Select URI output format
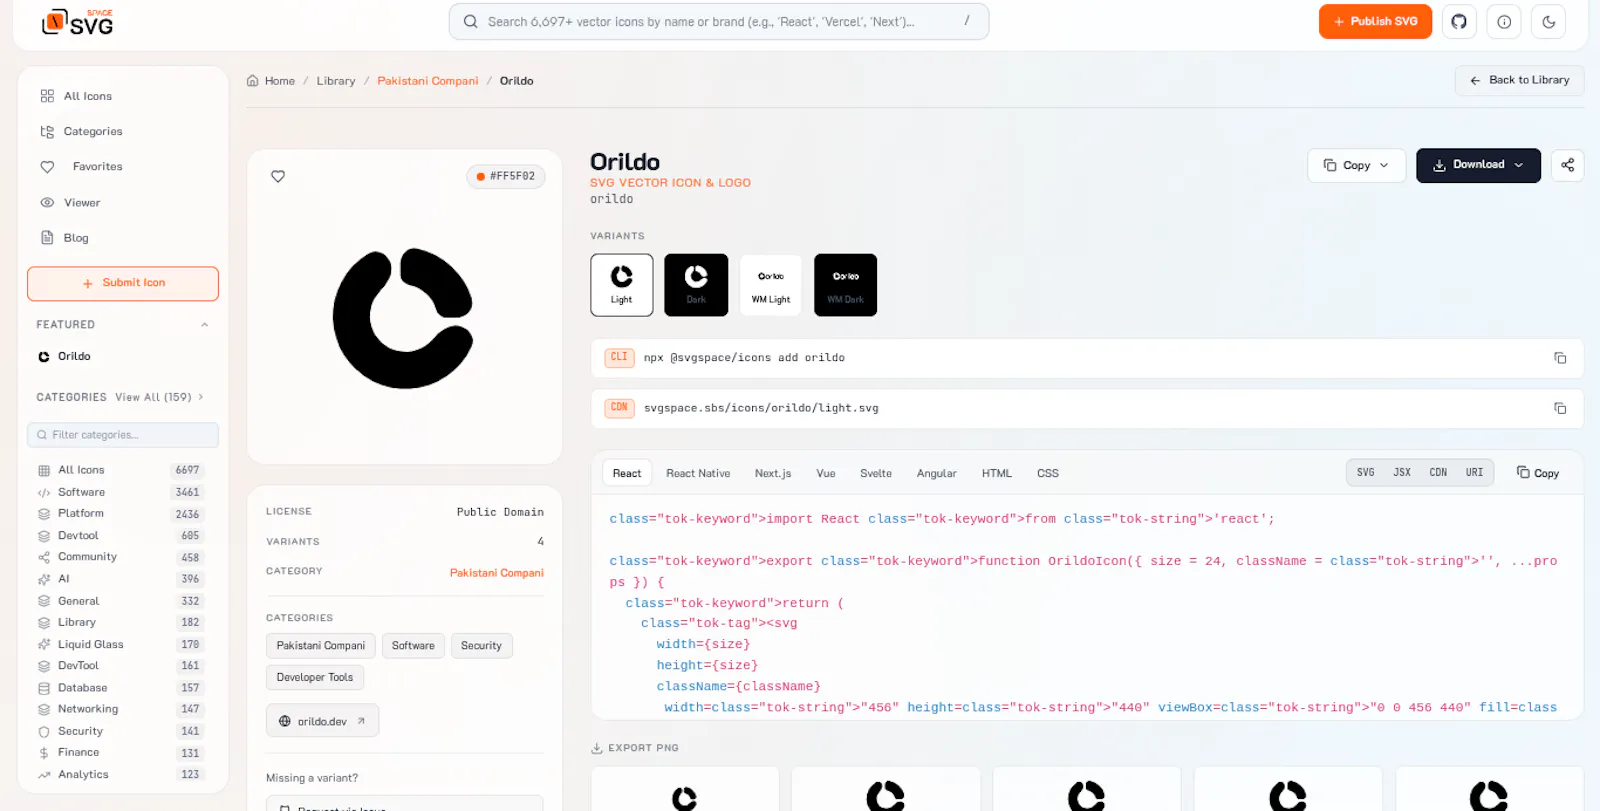This screenshot has height=811, width=1600. 1475,473
